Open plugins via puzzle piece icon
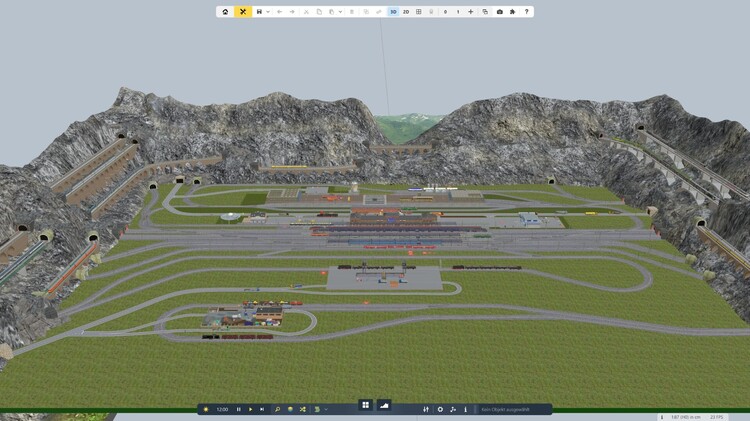 click(512, 11)
